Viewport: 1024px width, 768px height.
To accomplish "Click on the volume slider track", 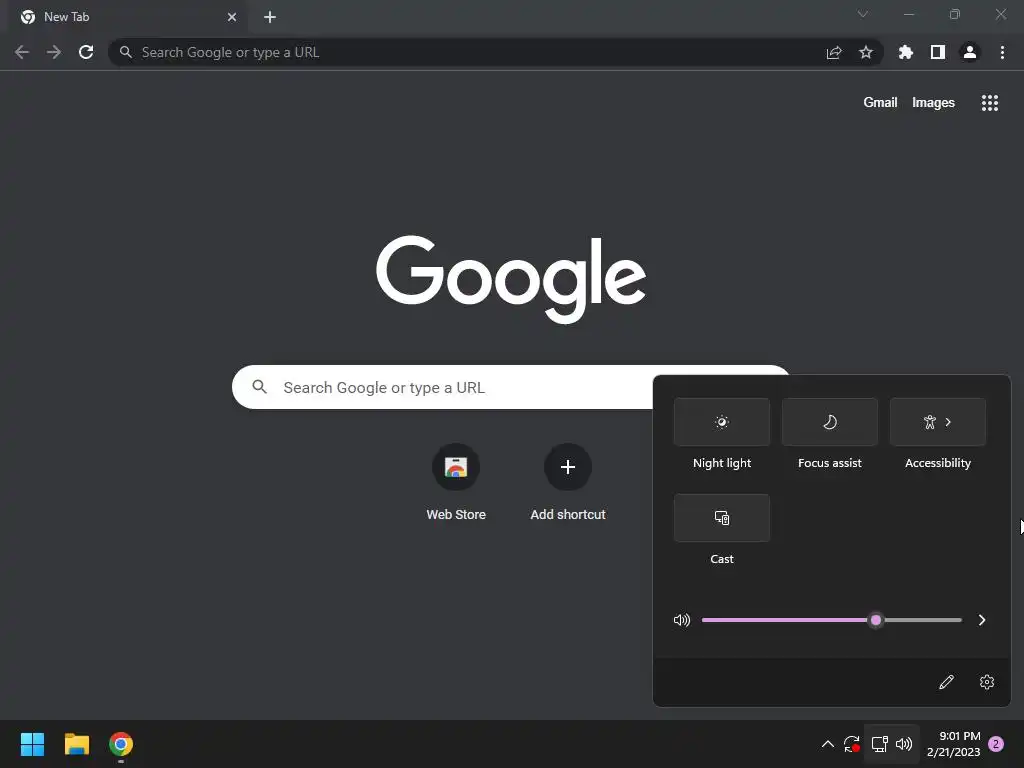I will click(831, 620).
